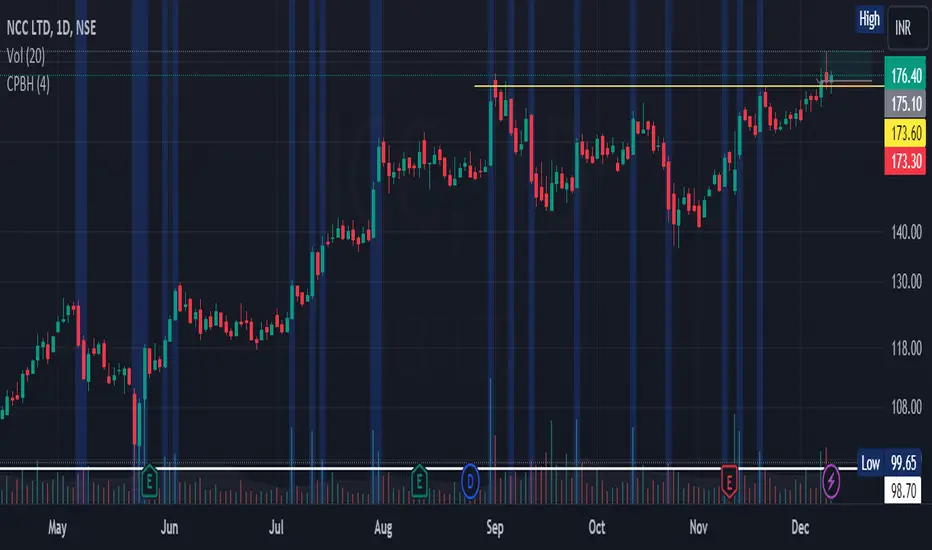
Task: Click the Dec label on time axis
Action: tap(800, 527)
